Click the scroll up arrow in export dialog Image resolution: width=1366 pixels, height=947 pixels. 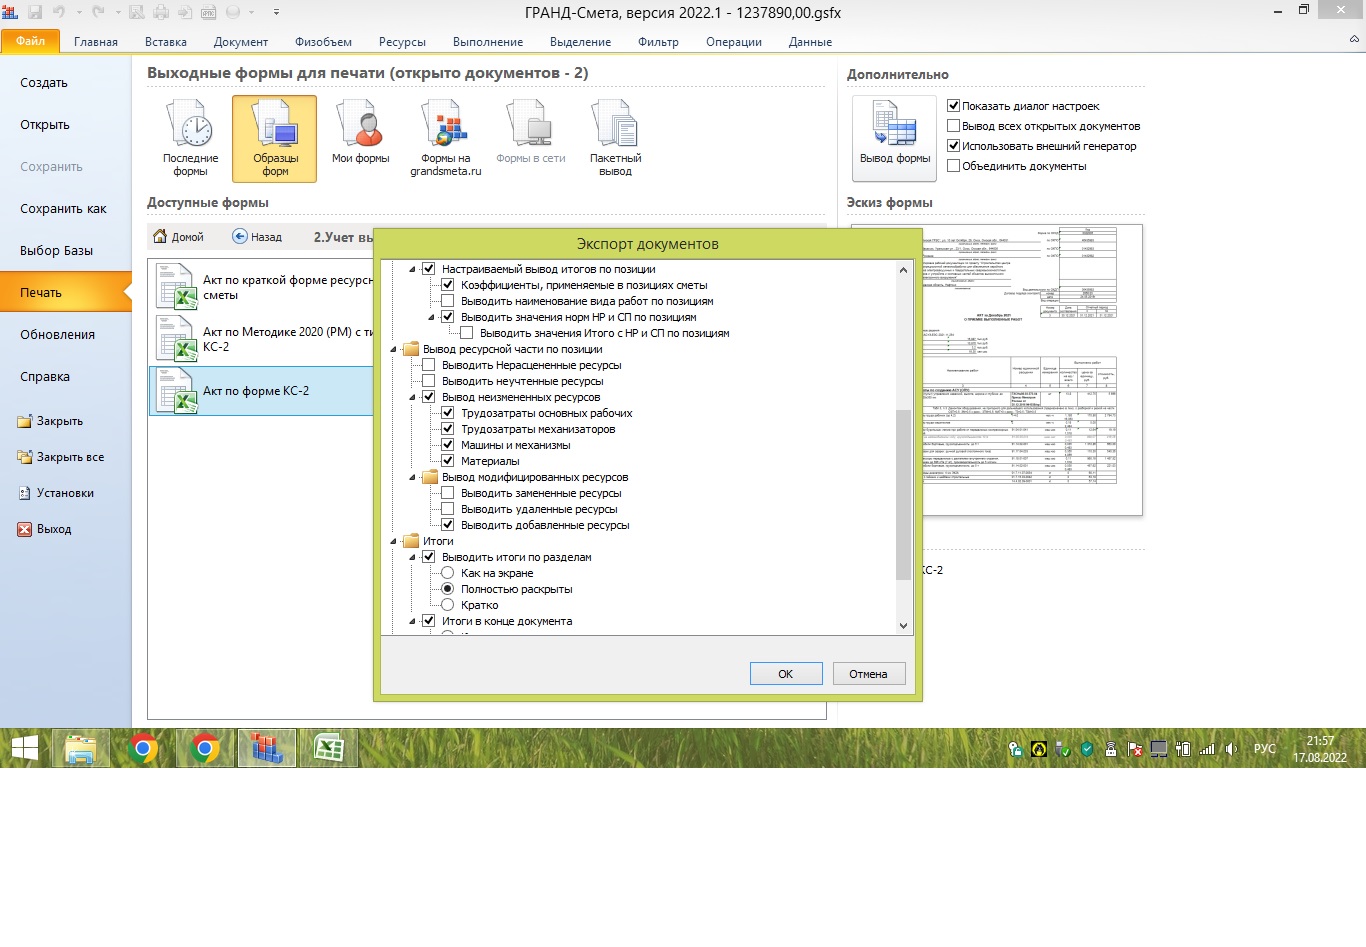coord(903,269)
